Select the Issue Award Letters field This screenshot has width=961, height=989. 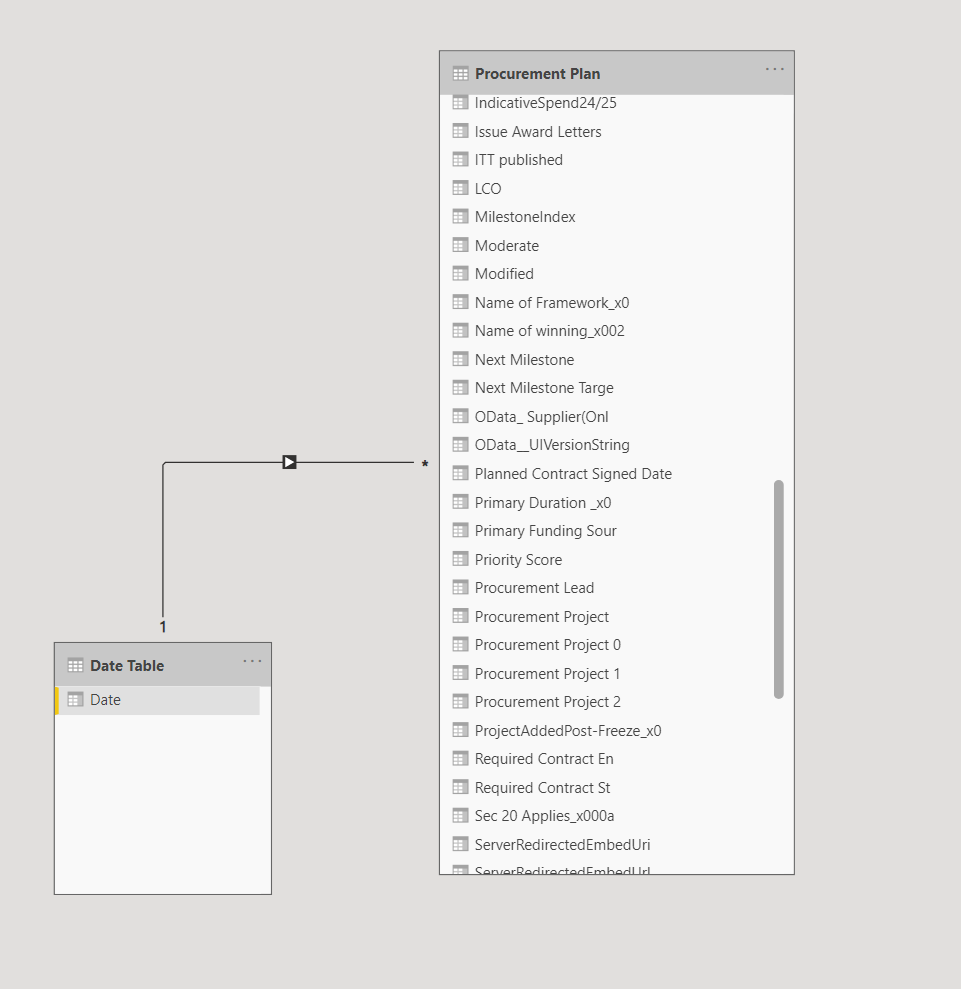(x=538, y=132)
